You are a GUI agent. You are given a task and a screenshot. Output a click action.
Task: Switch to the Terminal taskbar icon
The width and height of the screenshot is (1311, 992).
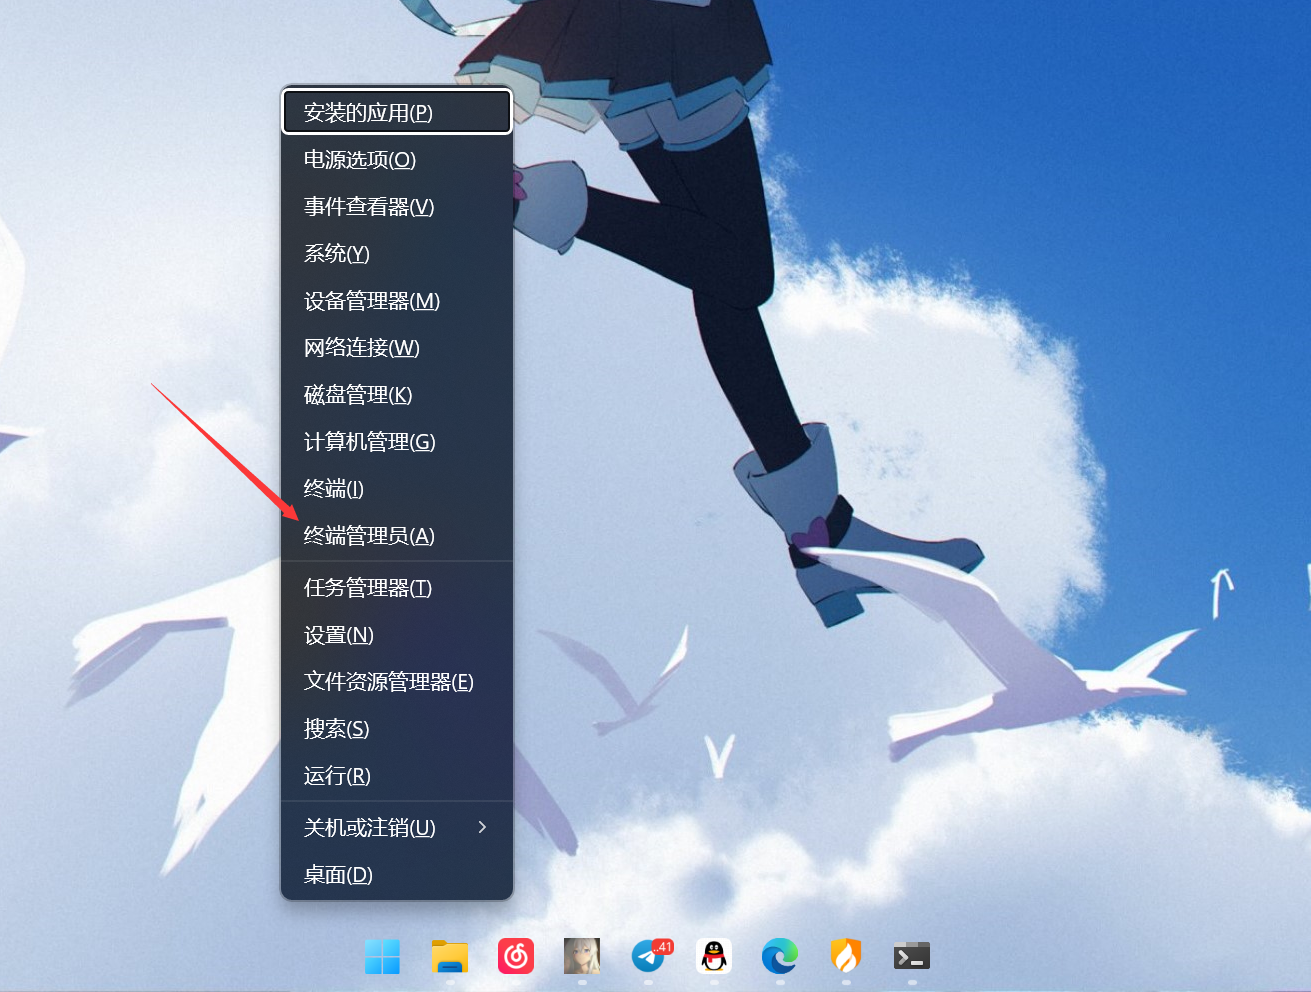click(912, 957)
